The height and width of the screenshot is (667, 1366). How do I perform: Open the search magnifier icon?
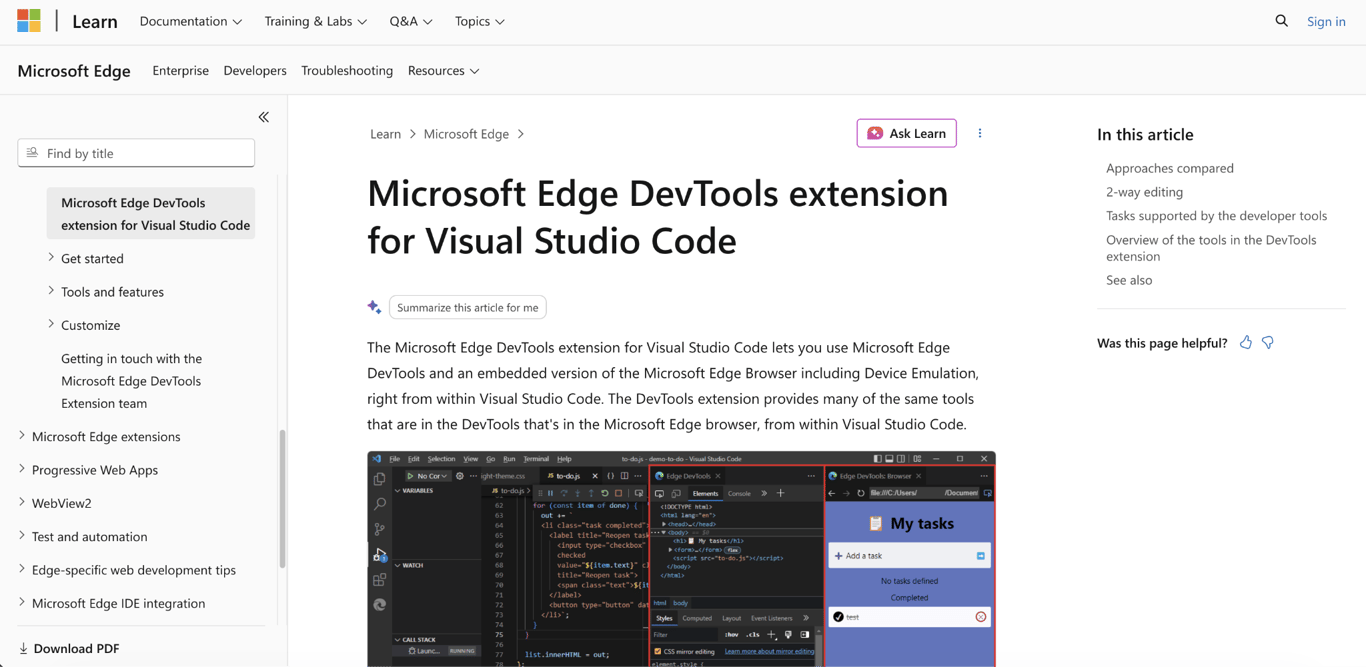[1281, 21]
